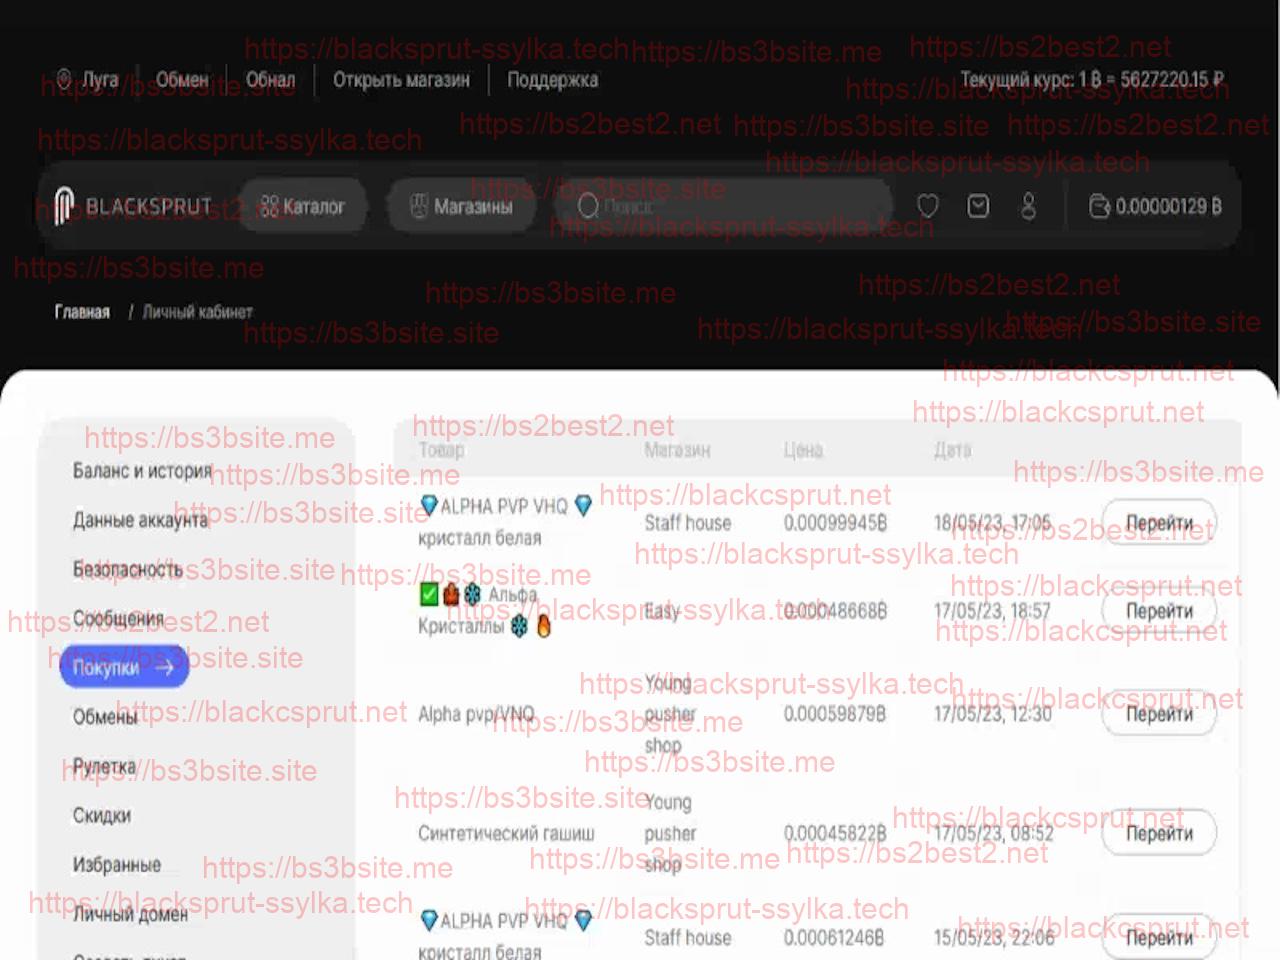Click the arrow icon in the Покупки item

(165, 667)
